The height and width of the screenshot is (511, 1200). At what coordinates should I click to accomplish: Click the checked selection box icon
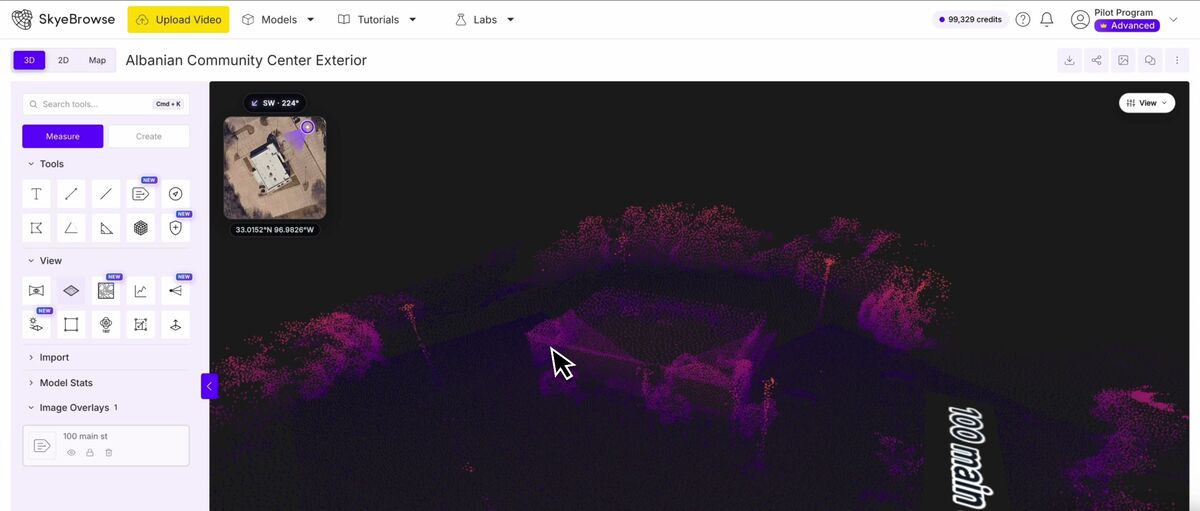141,325
